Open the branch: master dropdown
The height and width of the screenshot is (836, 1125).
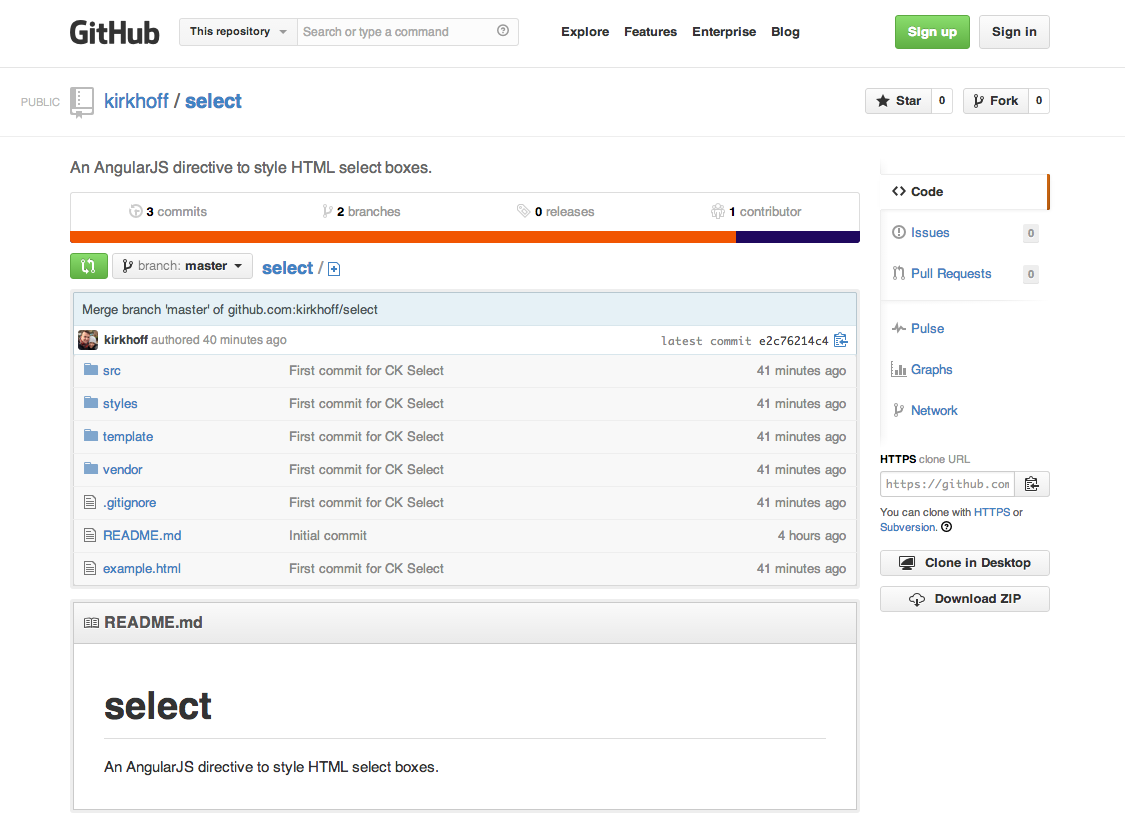[x=182, y=266]
